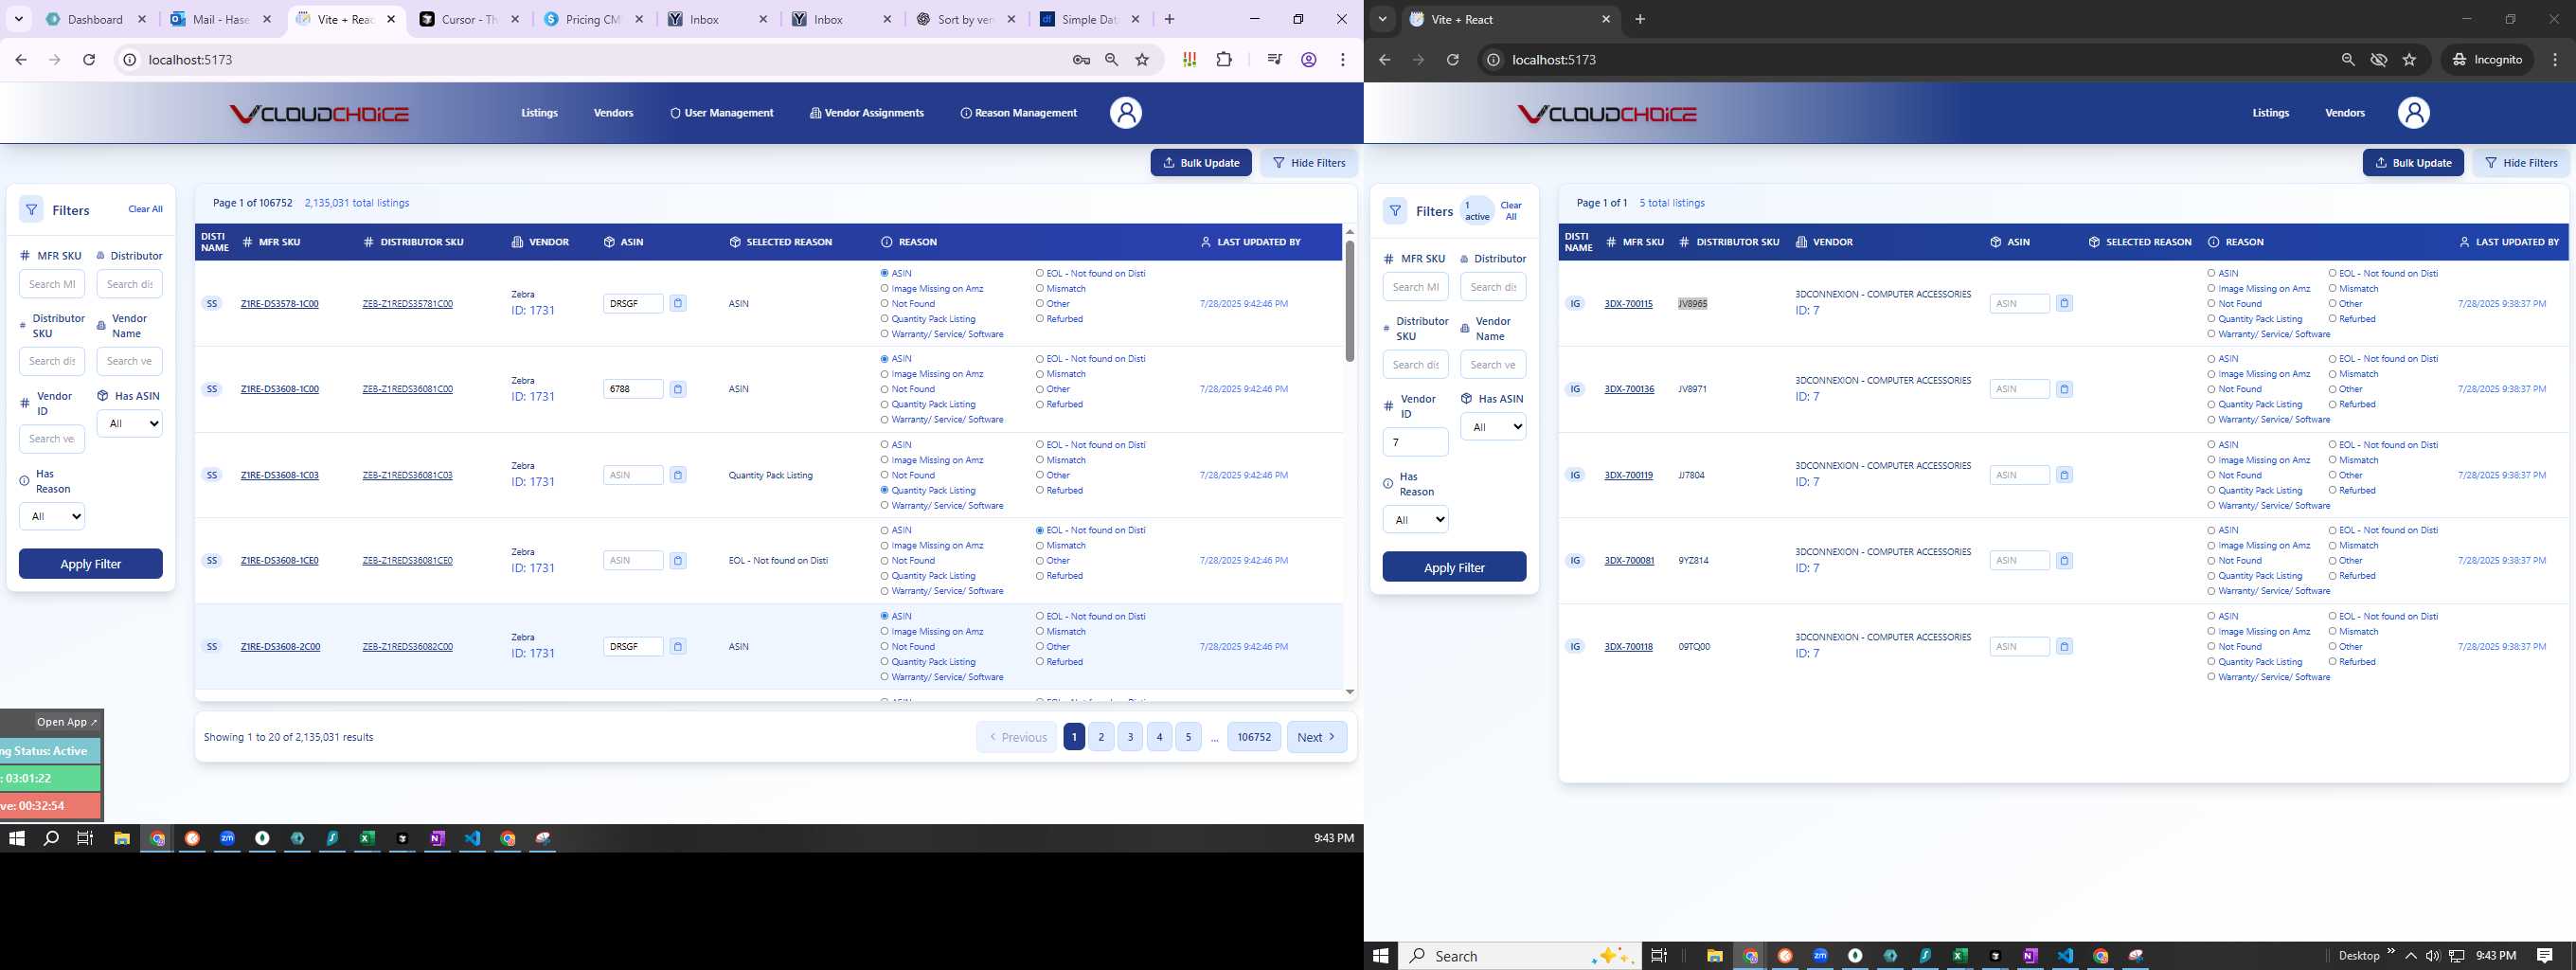Reload the page in the Incognito window
Viewport: 2576px width, 970px height.
(1453, 60)
